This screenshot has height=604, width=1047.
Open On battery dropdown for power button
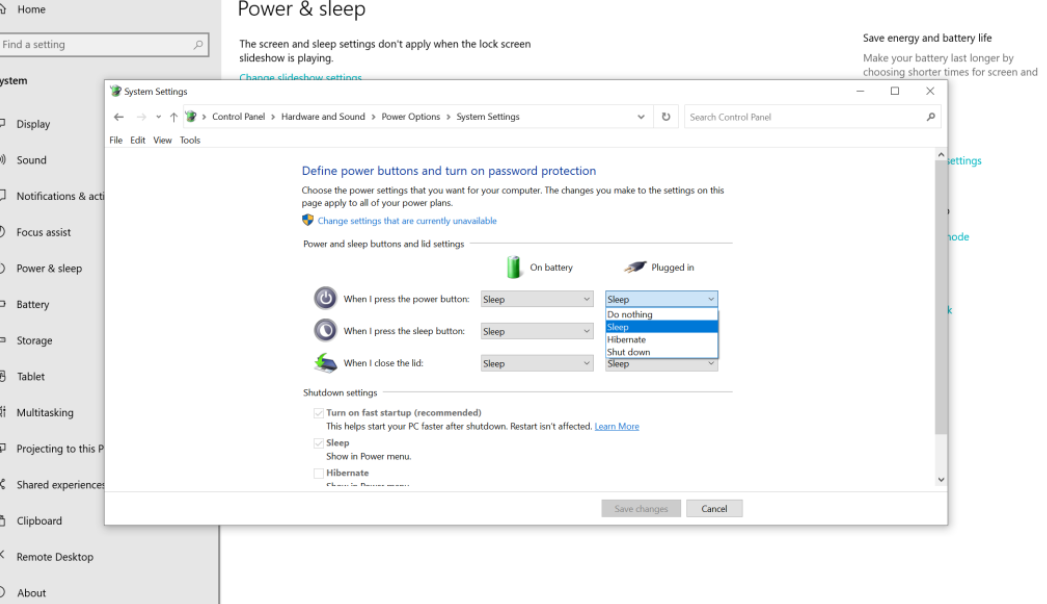click(x=537, y=299)
